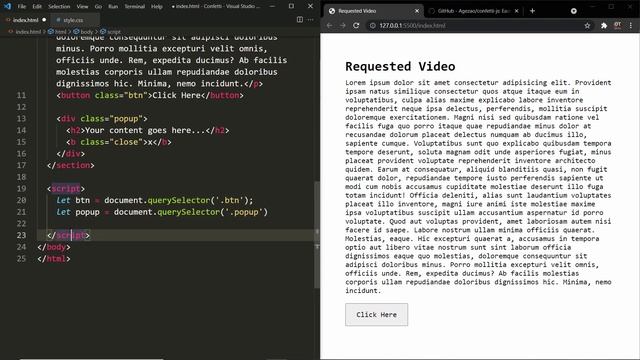Image resolution: width=640 pixels, height=360 pixels.
Task: Open the Selection menu
Action: (x=59, y=7)
